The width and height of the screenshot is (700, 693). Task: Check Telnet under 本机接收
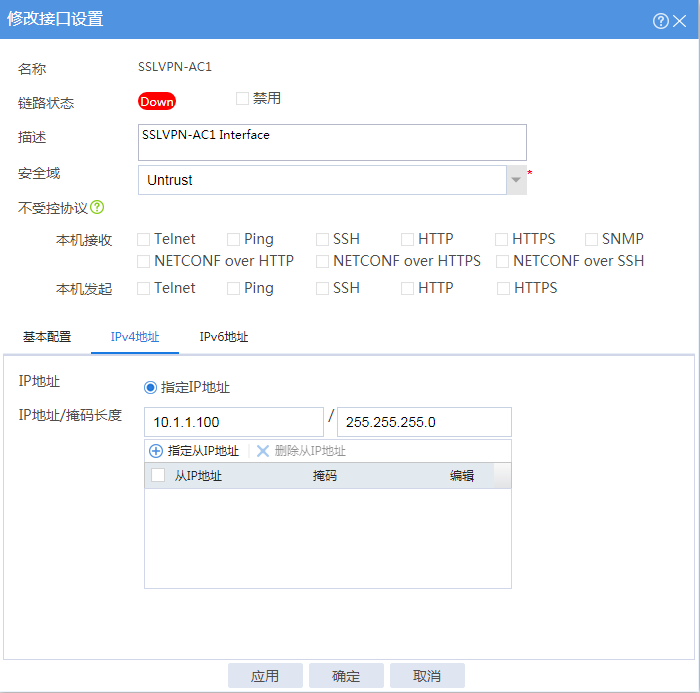coord(144,239)
